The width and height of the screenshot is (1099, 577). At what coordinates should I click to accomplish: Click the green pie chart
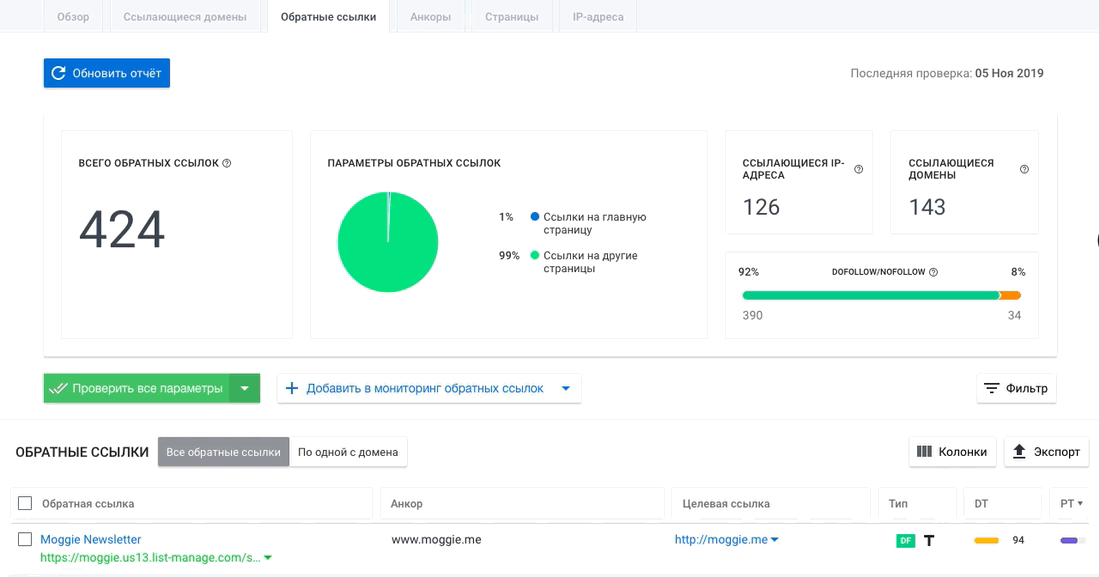(x=388, y=242)
